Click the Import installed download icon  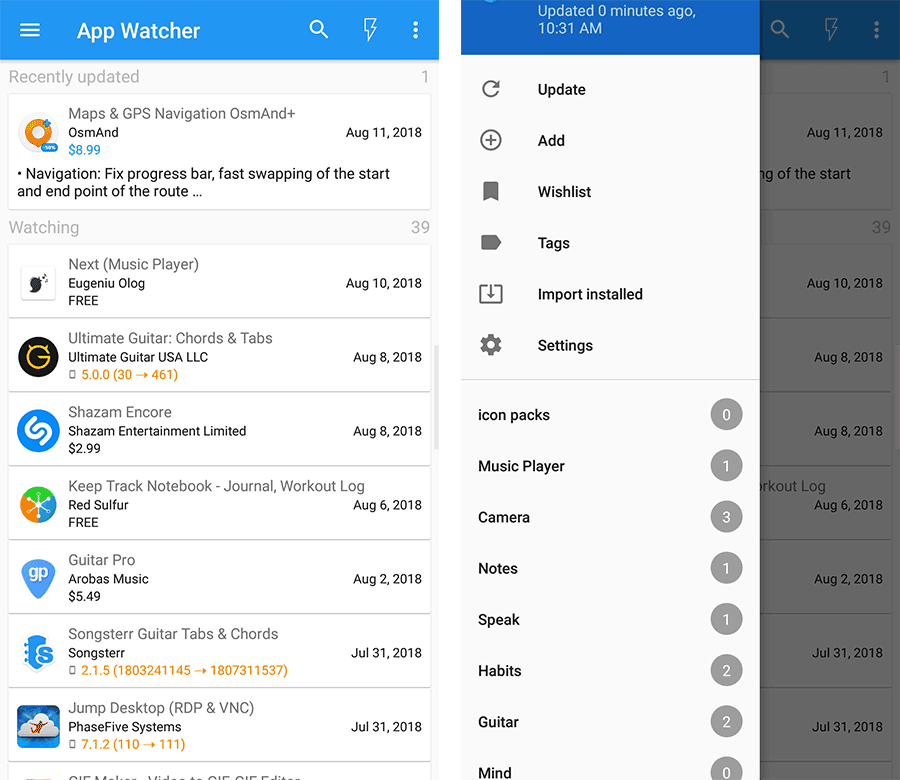pos(491,294)
